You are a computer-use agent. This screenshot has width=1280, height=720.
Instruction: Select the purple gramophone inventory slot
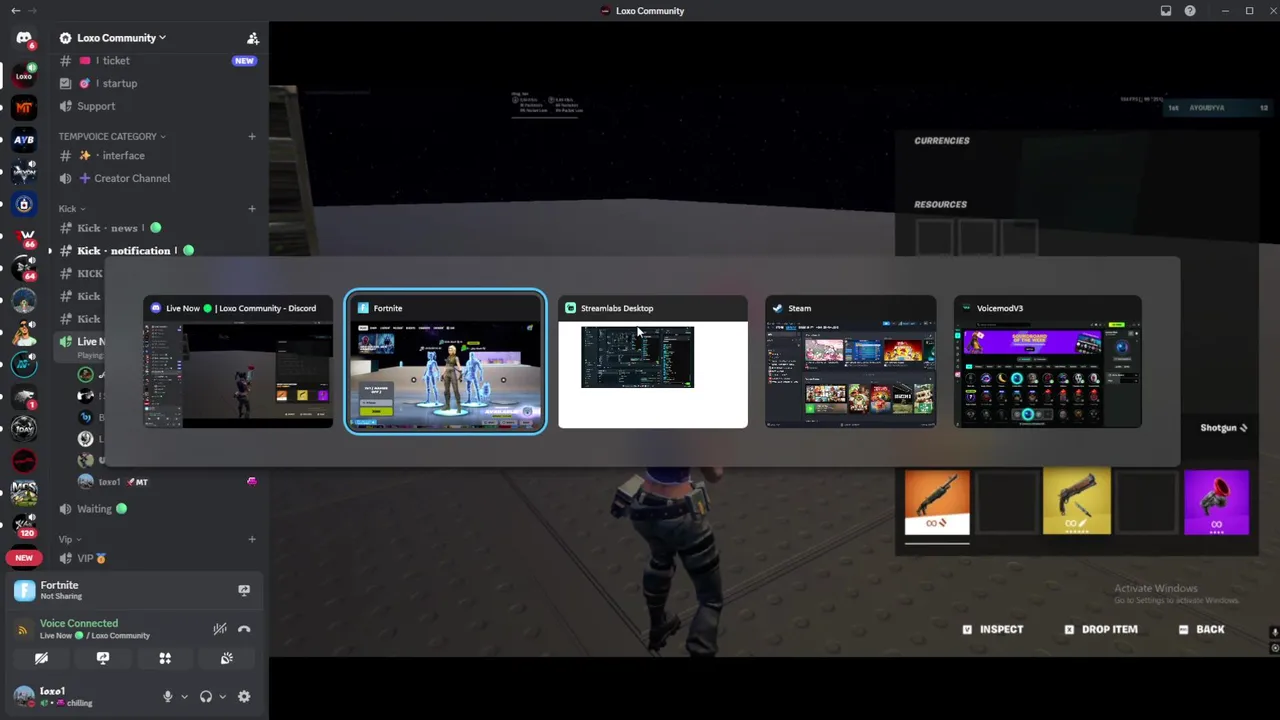(1216, 502)
